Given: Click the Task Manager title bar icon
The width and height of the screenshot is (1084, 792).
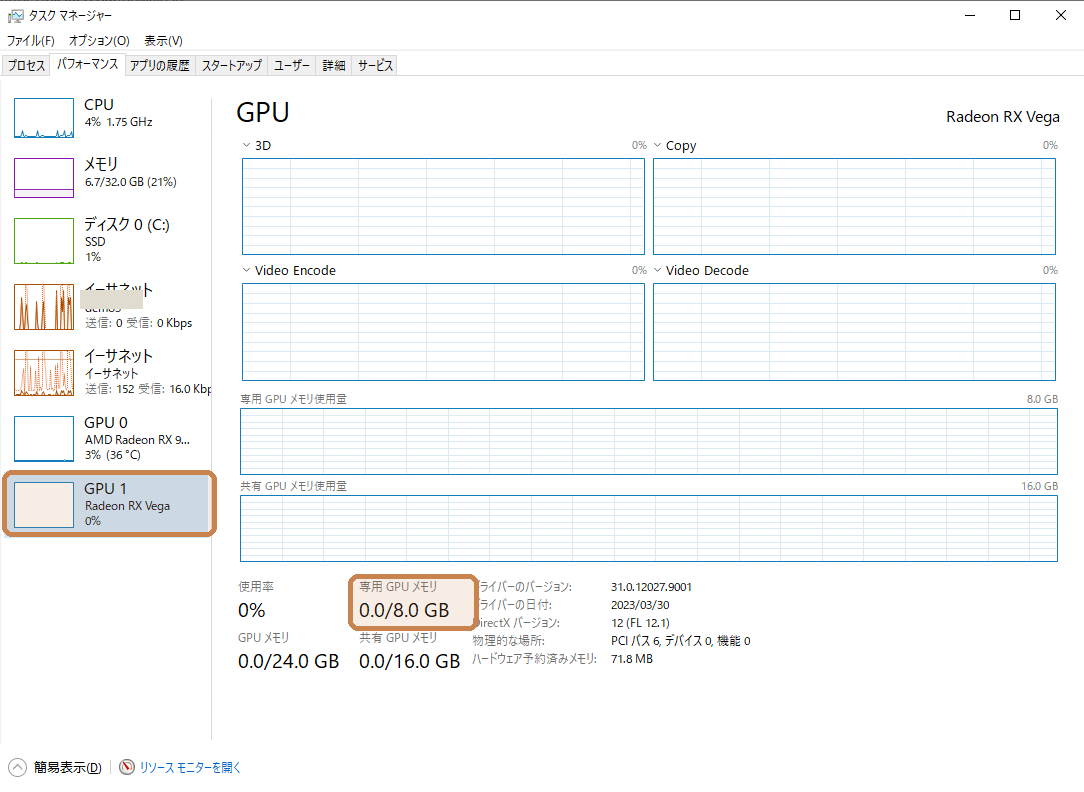Looking at the screenshot, I should 15,15.
